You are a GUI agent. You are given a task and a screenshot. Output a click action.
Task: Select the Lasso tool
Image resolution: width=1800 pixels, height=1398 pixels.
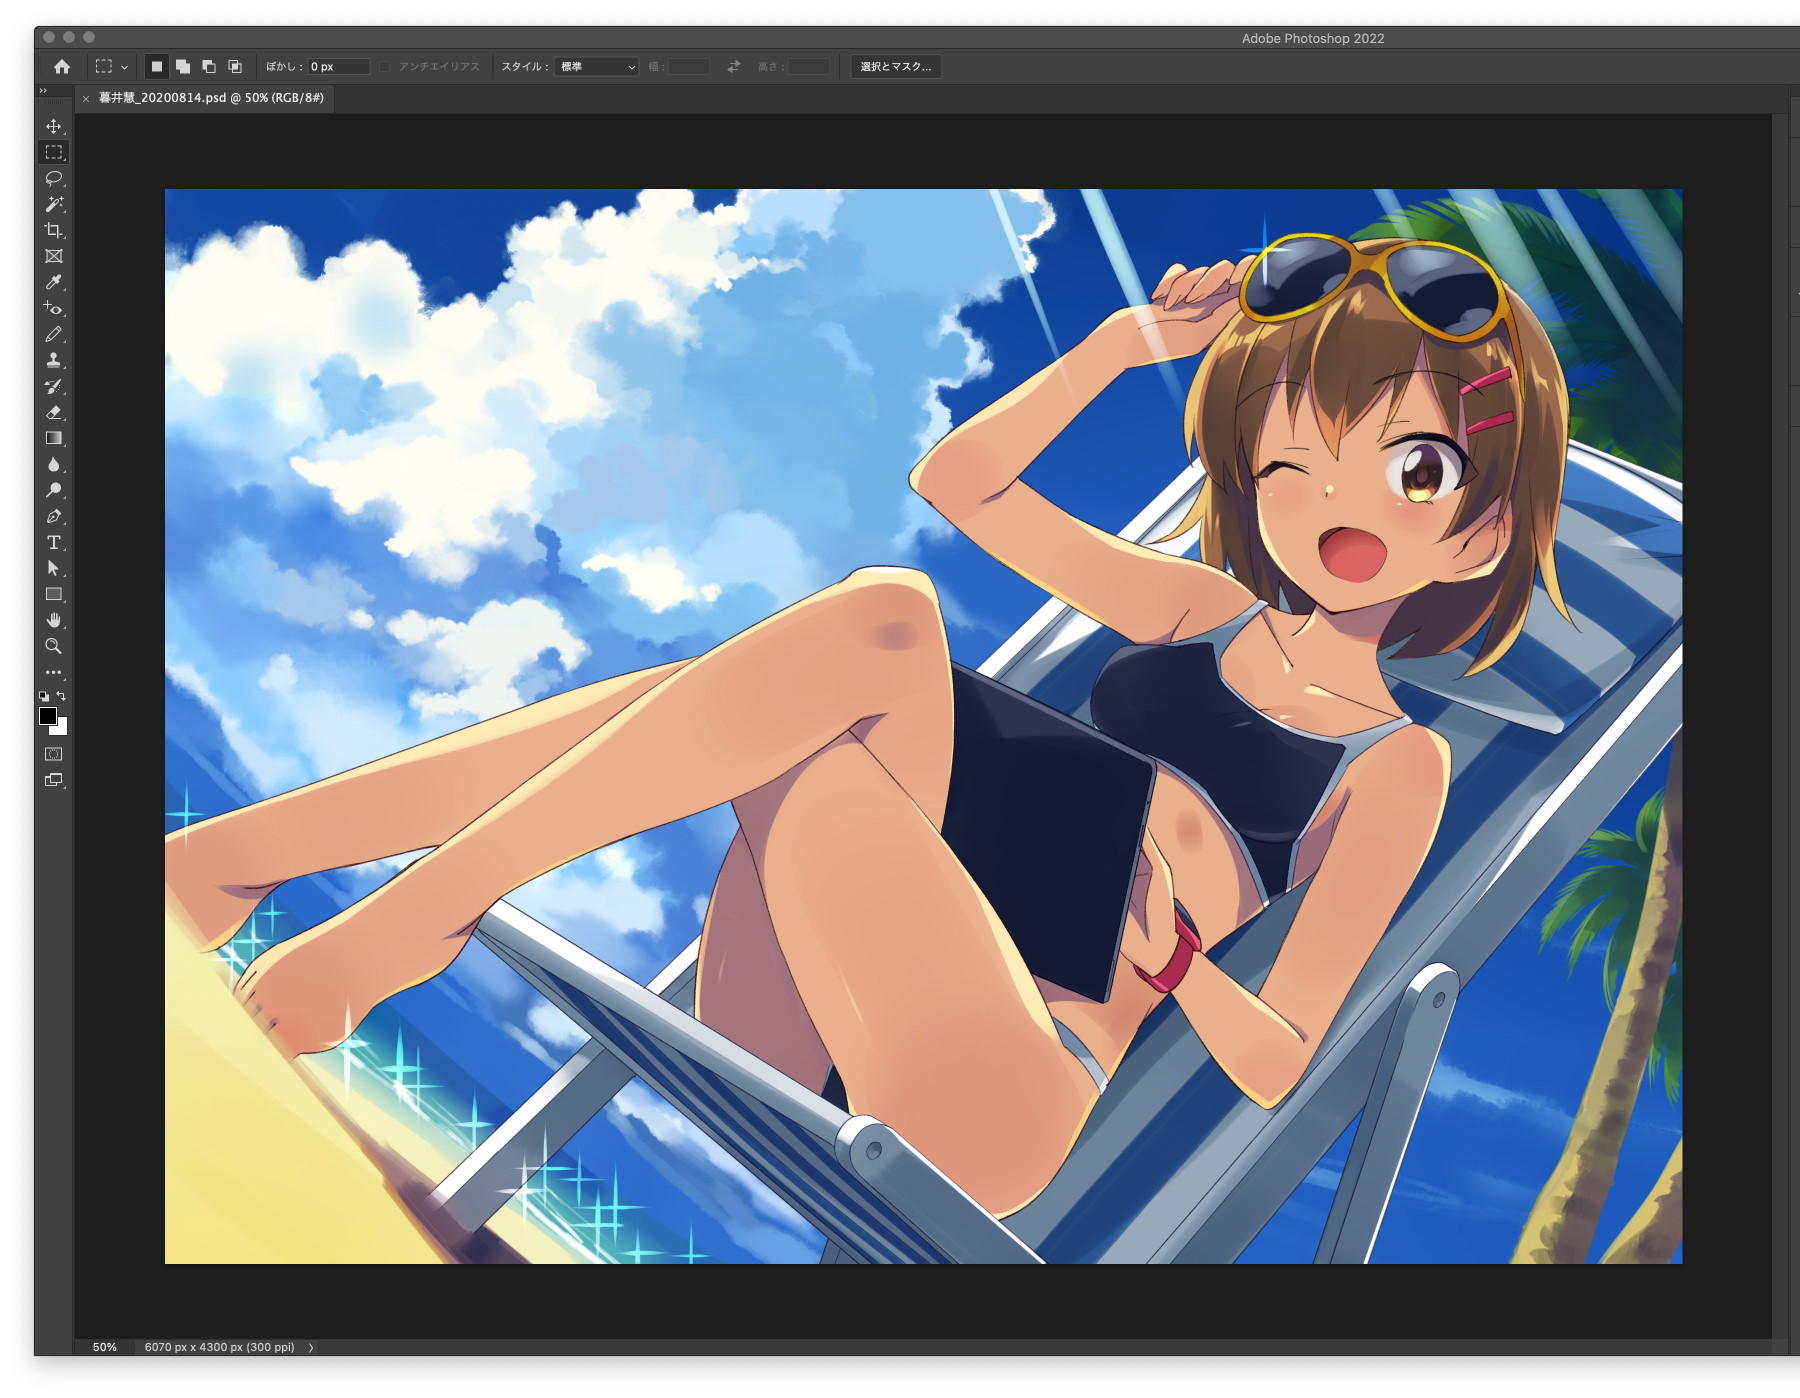click(x=54, y=179)
